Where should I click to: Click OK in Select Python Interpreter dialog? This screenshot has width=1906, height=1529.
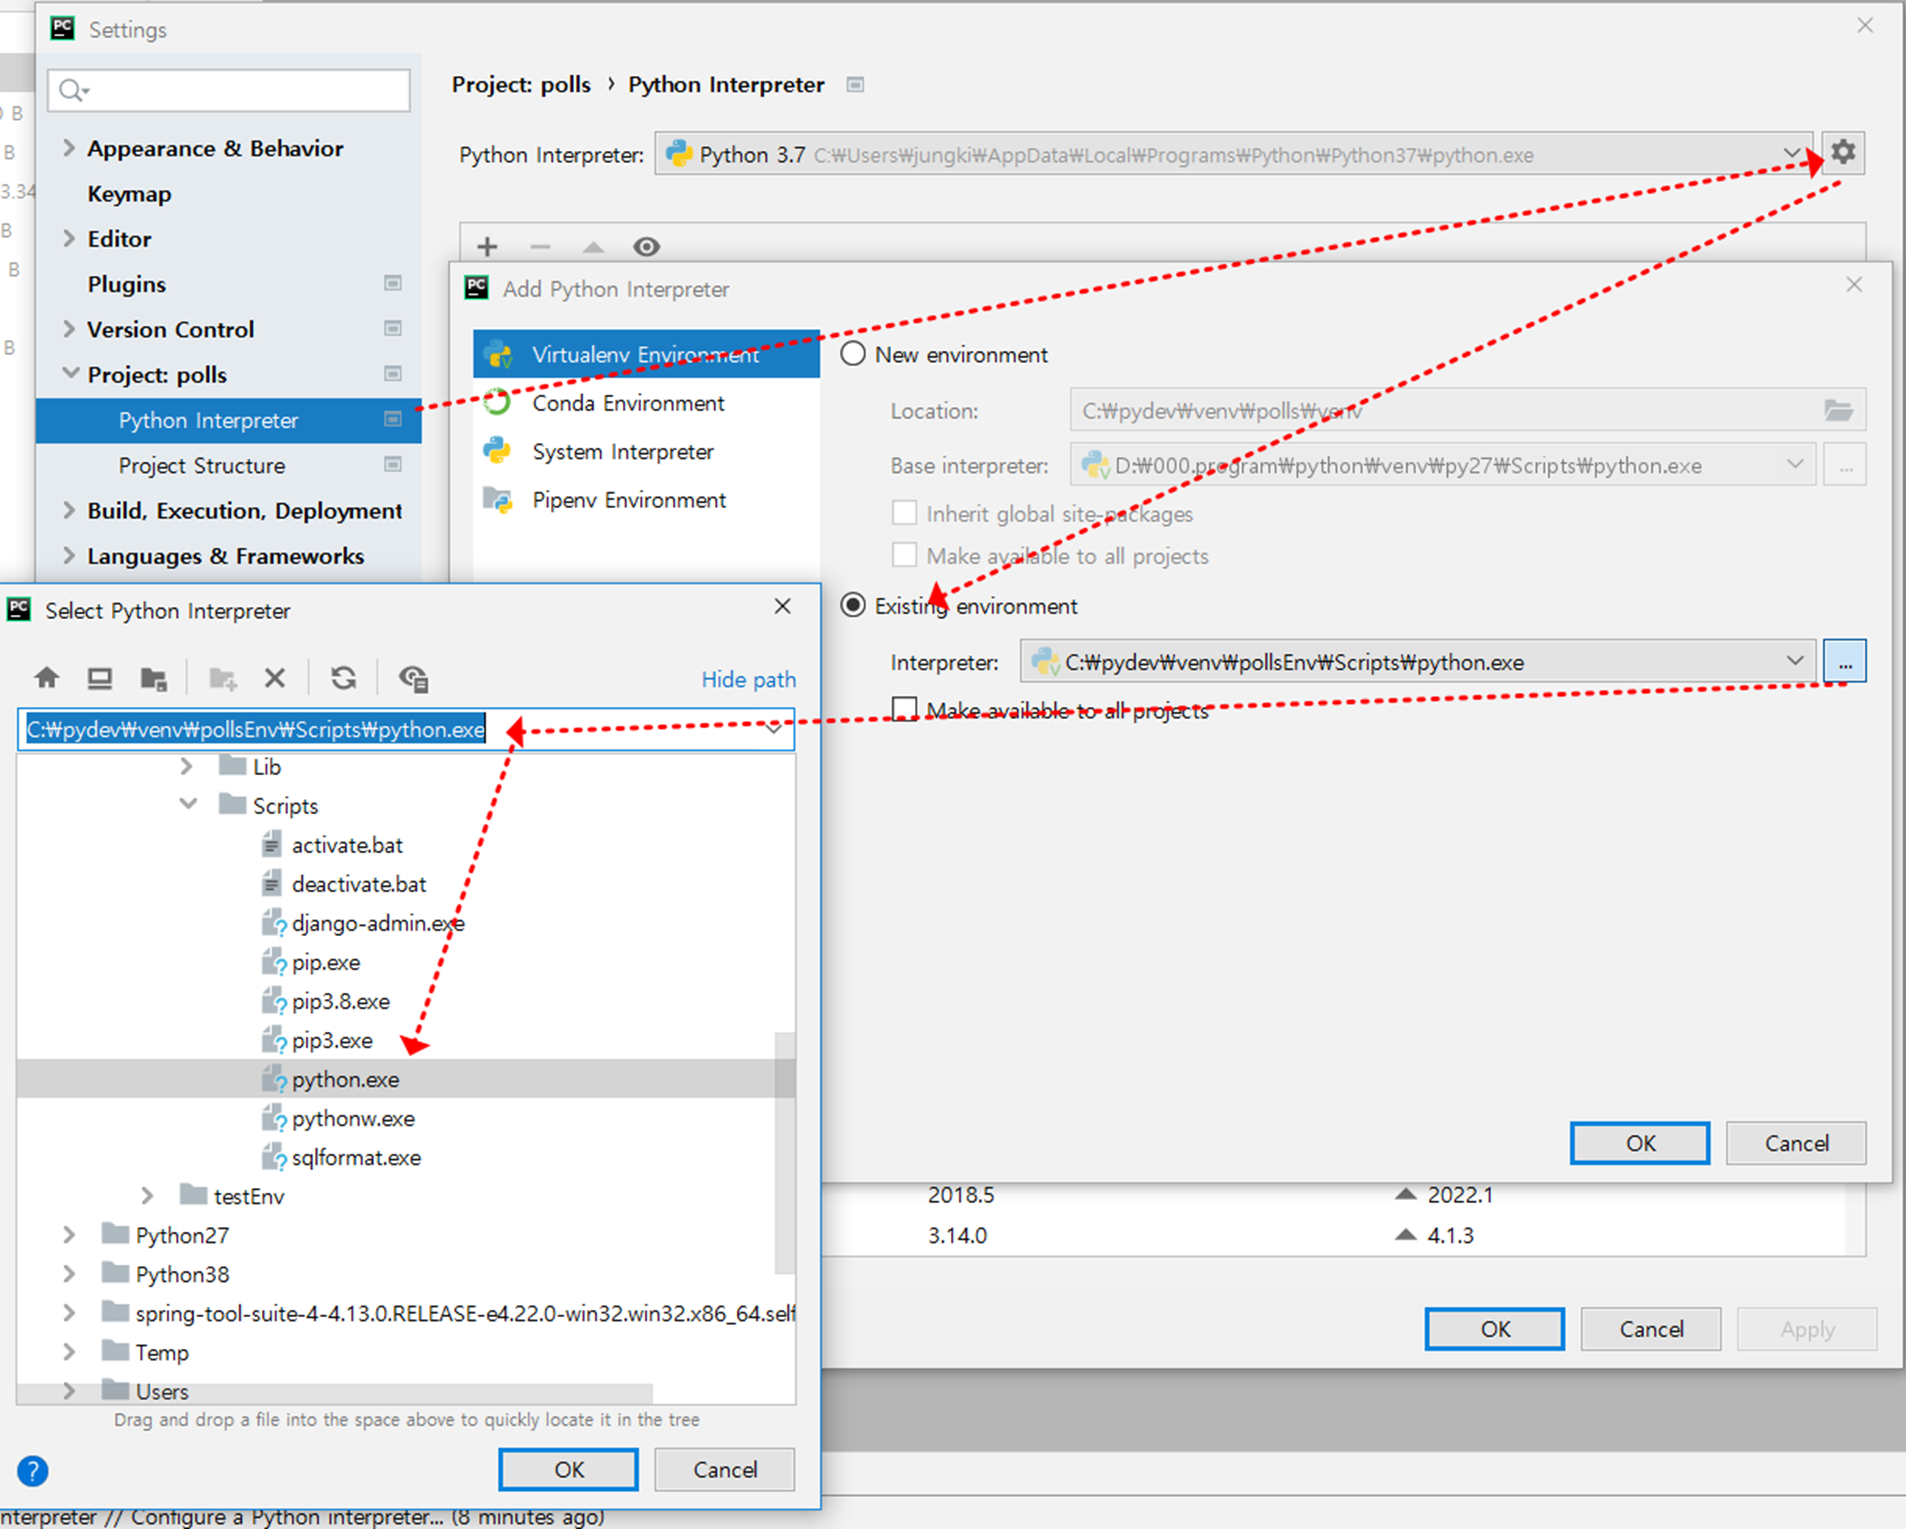[x=568, y=1469]
